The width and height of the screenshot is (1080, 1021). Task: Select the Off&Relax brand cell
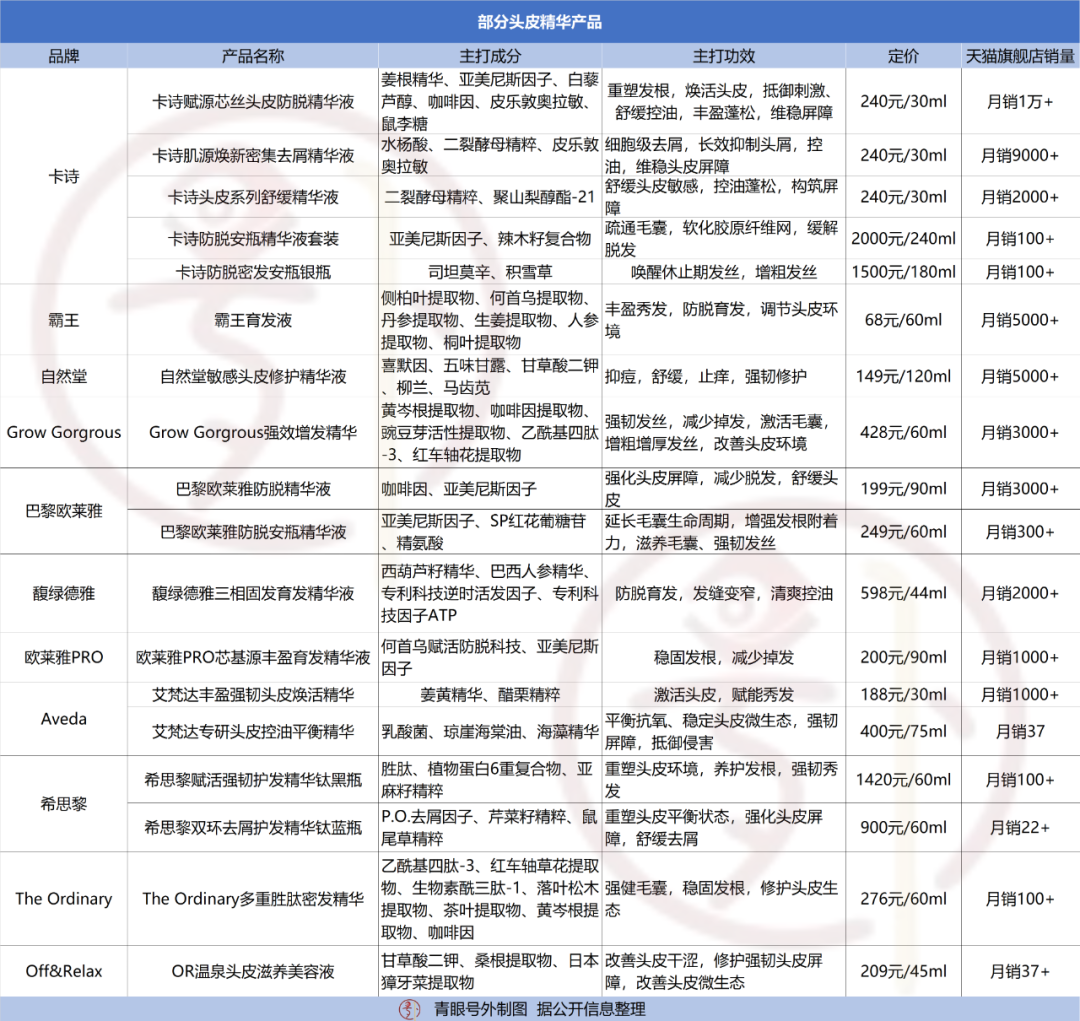[64, 970]
